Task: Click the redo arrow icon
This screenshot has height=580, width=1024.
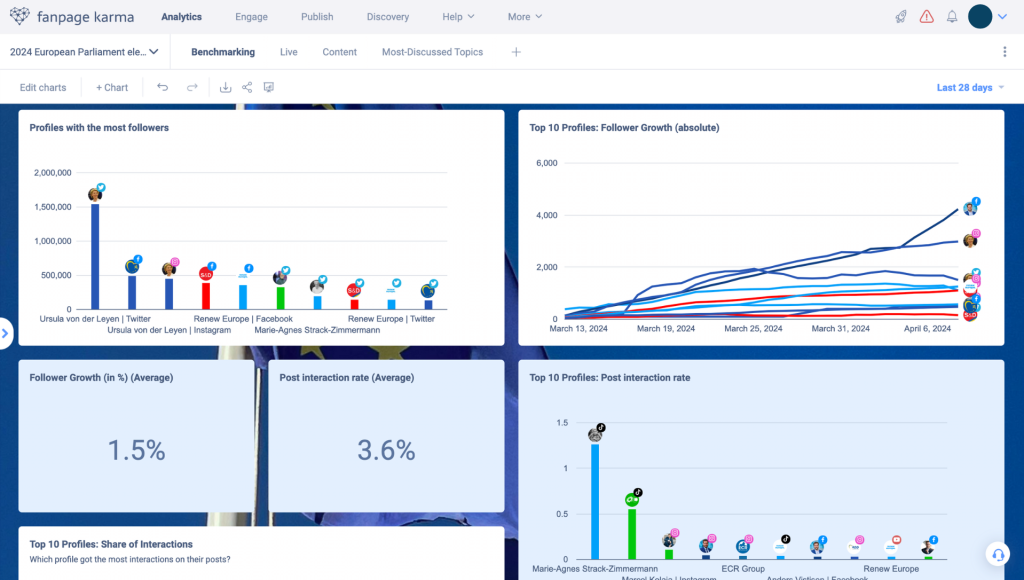Action: pyautogui.click(x=192, y=87)
